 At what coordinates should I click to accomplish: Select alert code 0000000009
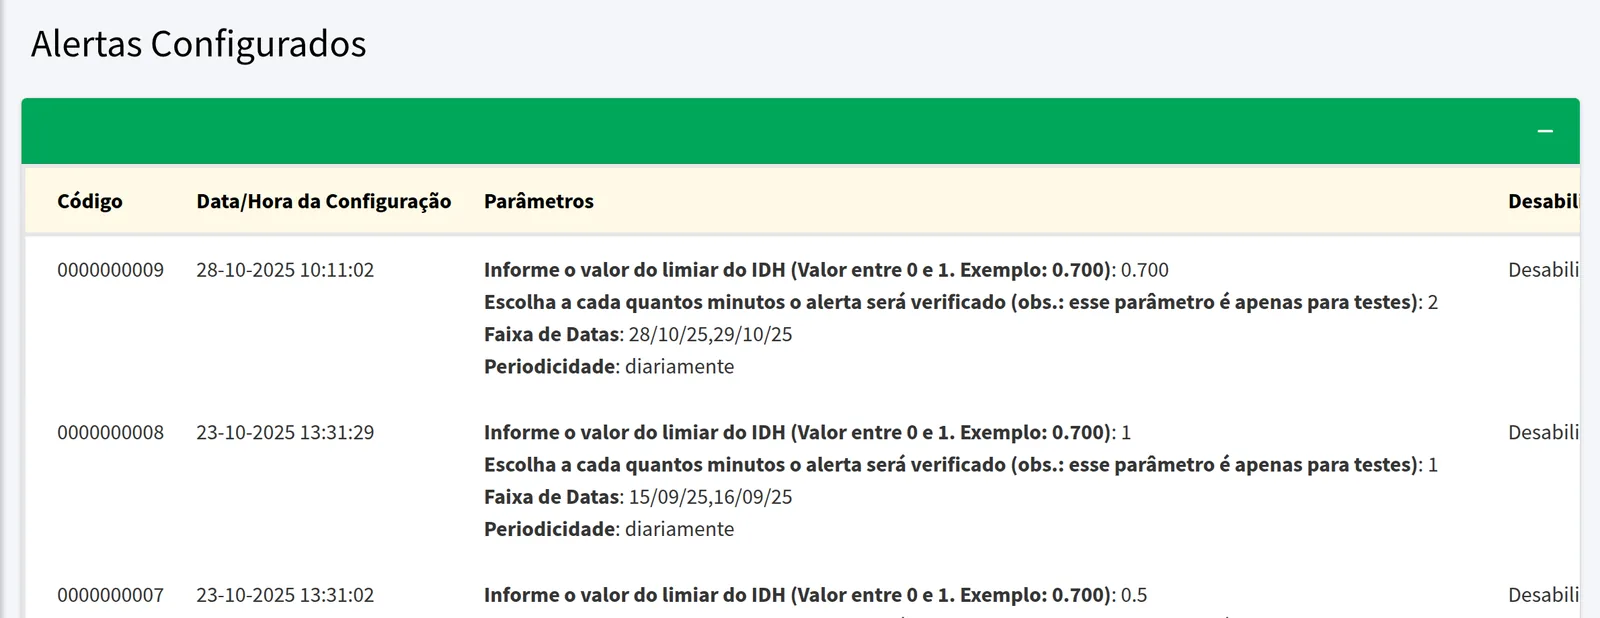click(x=110, y=270)
